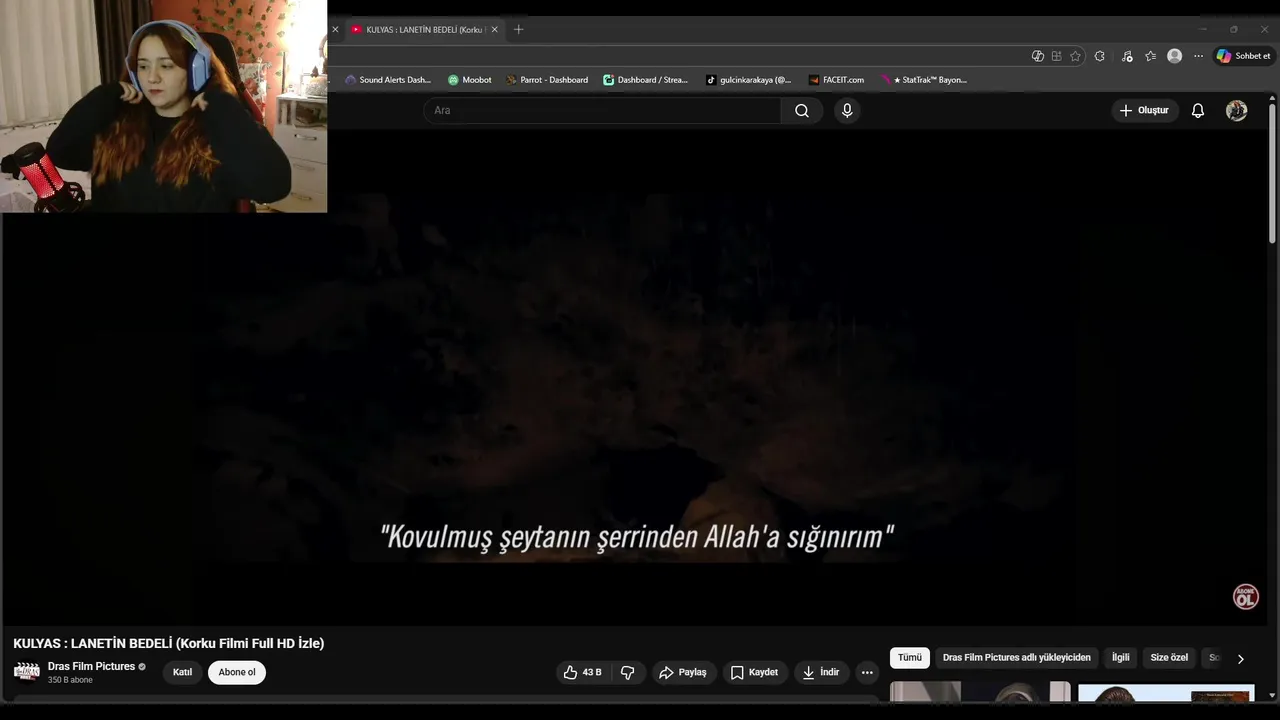Close the KULYAS YouTube tab

click(x=494, y=30)
